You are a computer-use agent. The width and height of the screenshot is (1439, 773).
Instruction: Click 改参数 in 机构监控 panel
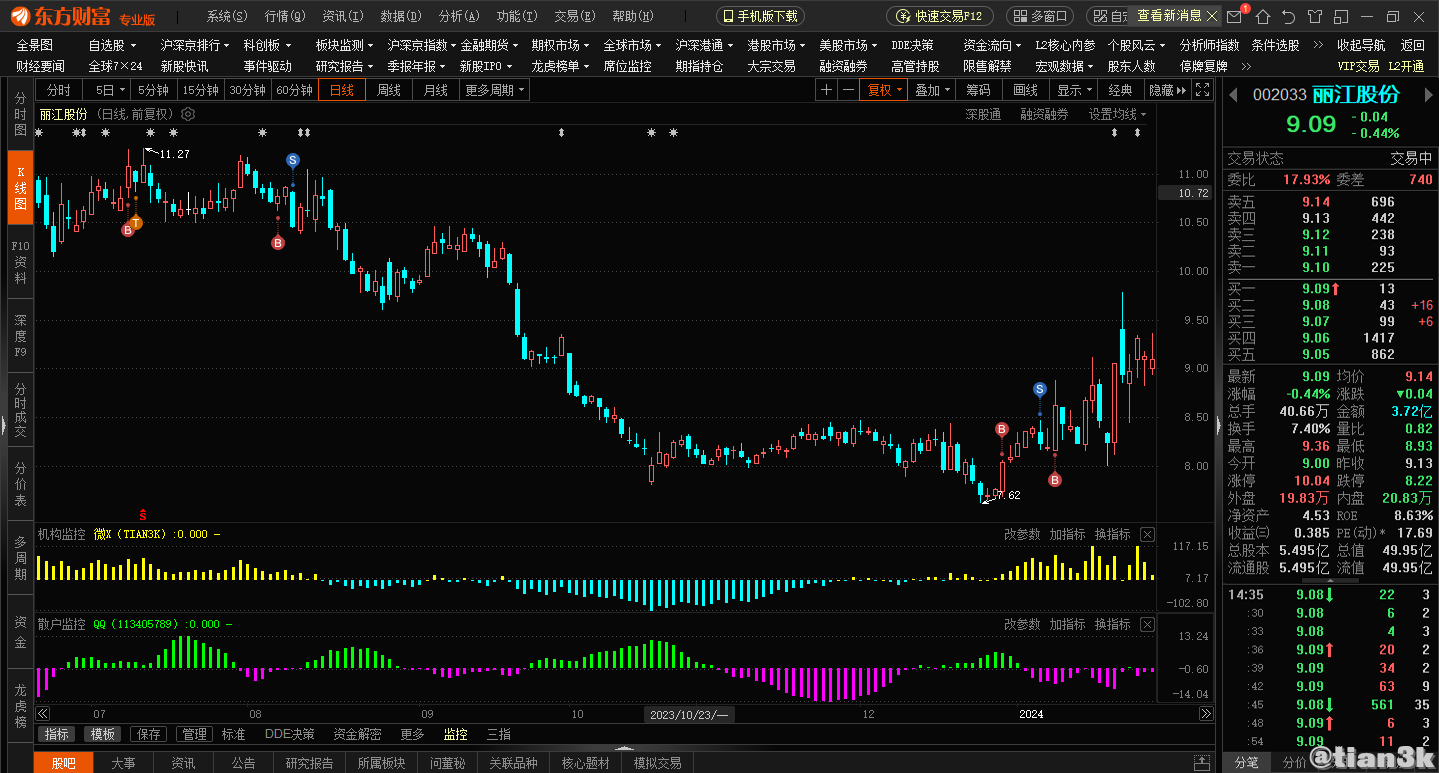click(1022, 535)
